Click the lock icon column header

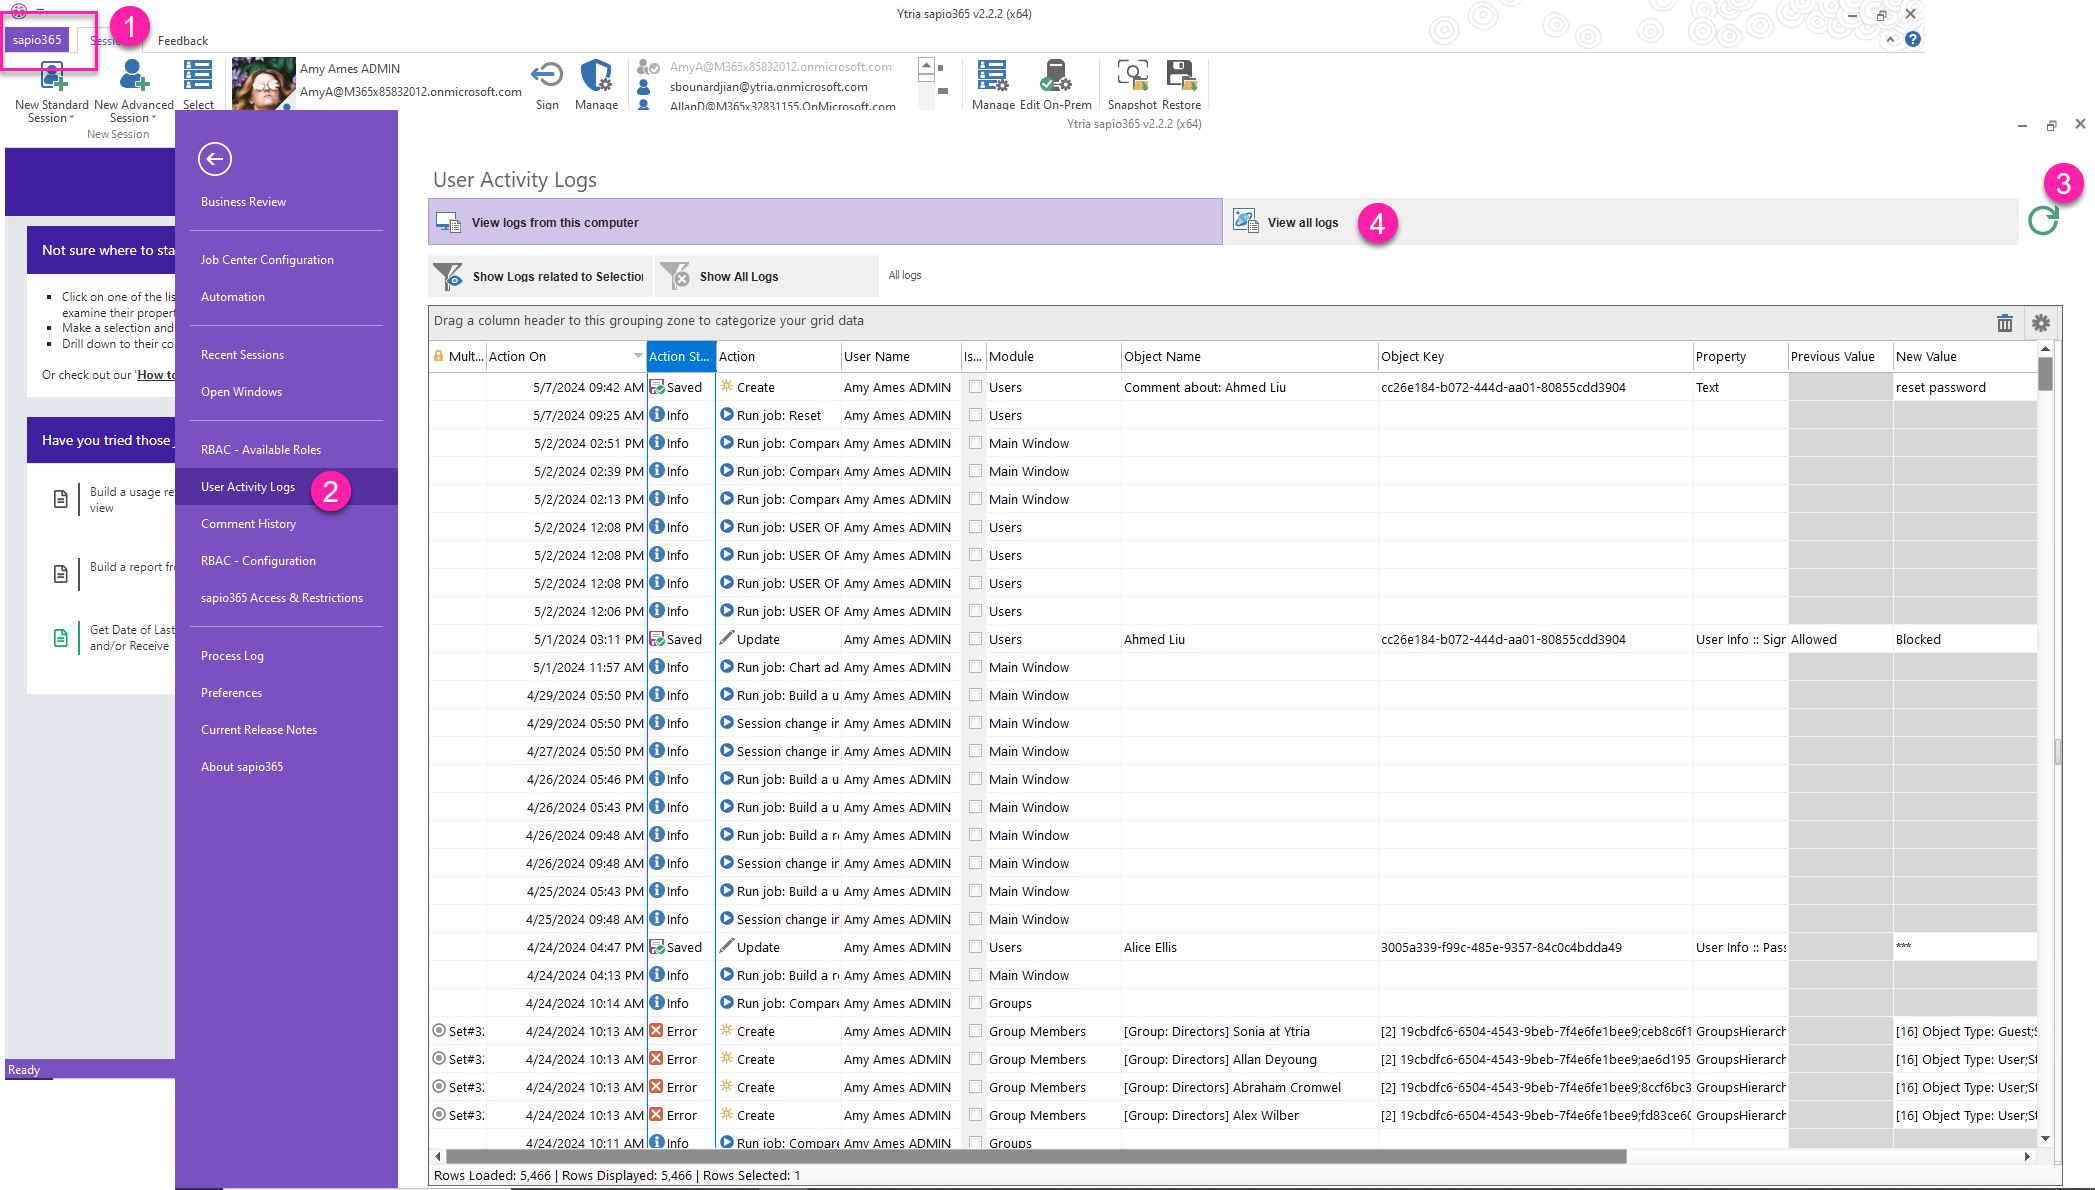tap(438, 356)
